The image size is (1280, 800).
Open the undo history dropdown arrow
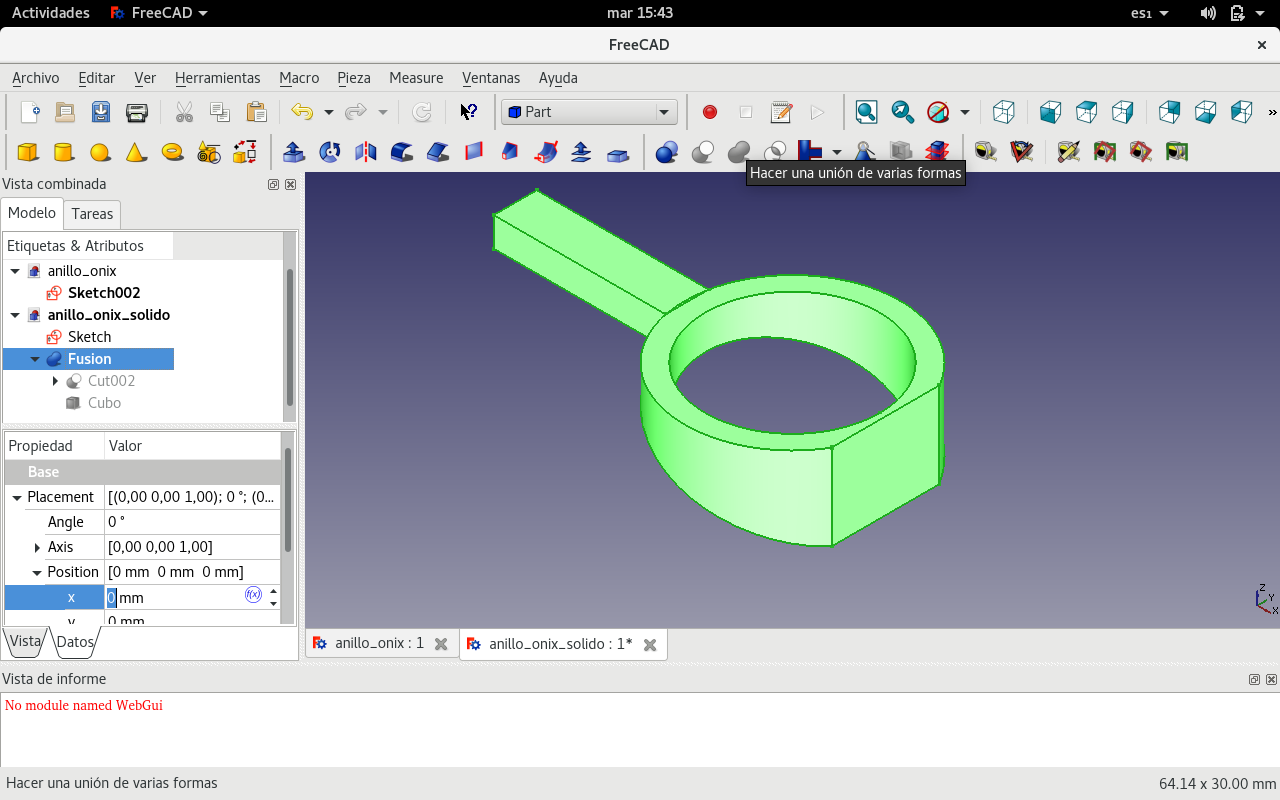pos(329,112)
